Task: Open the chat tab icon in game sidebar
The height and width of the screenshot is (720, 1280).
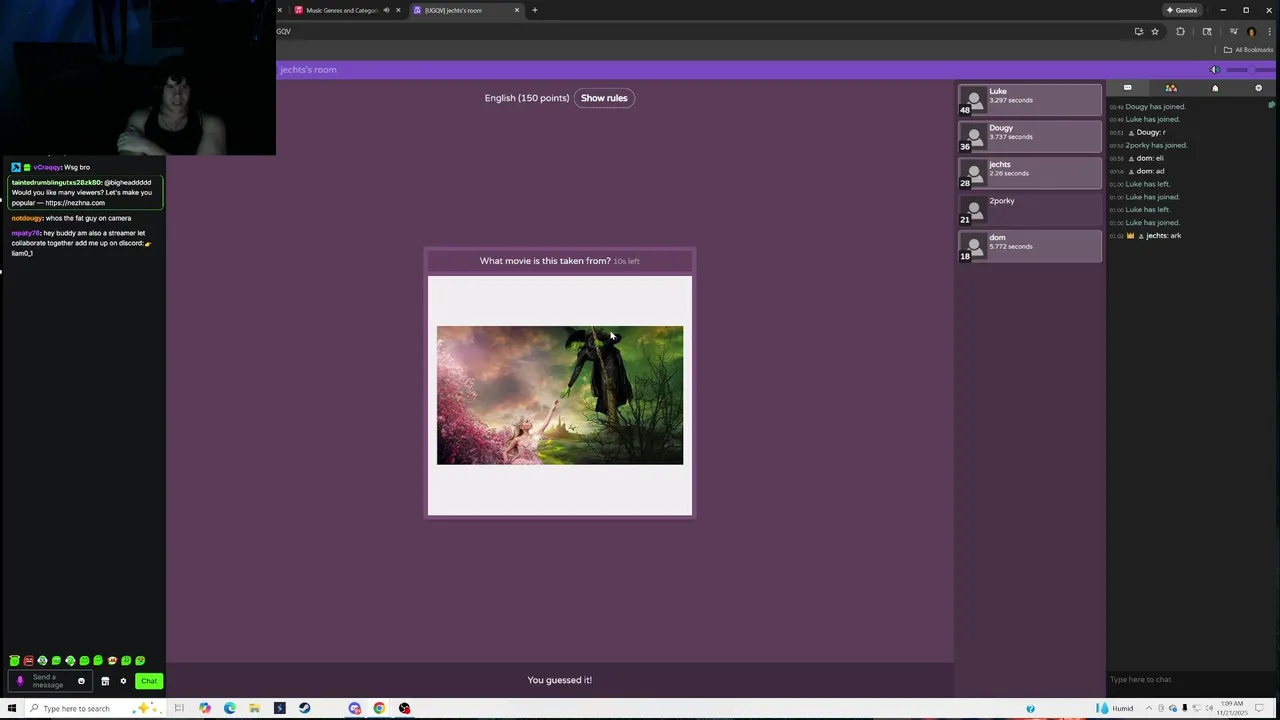Action: tap(1127, 88)
